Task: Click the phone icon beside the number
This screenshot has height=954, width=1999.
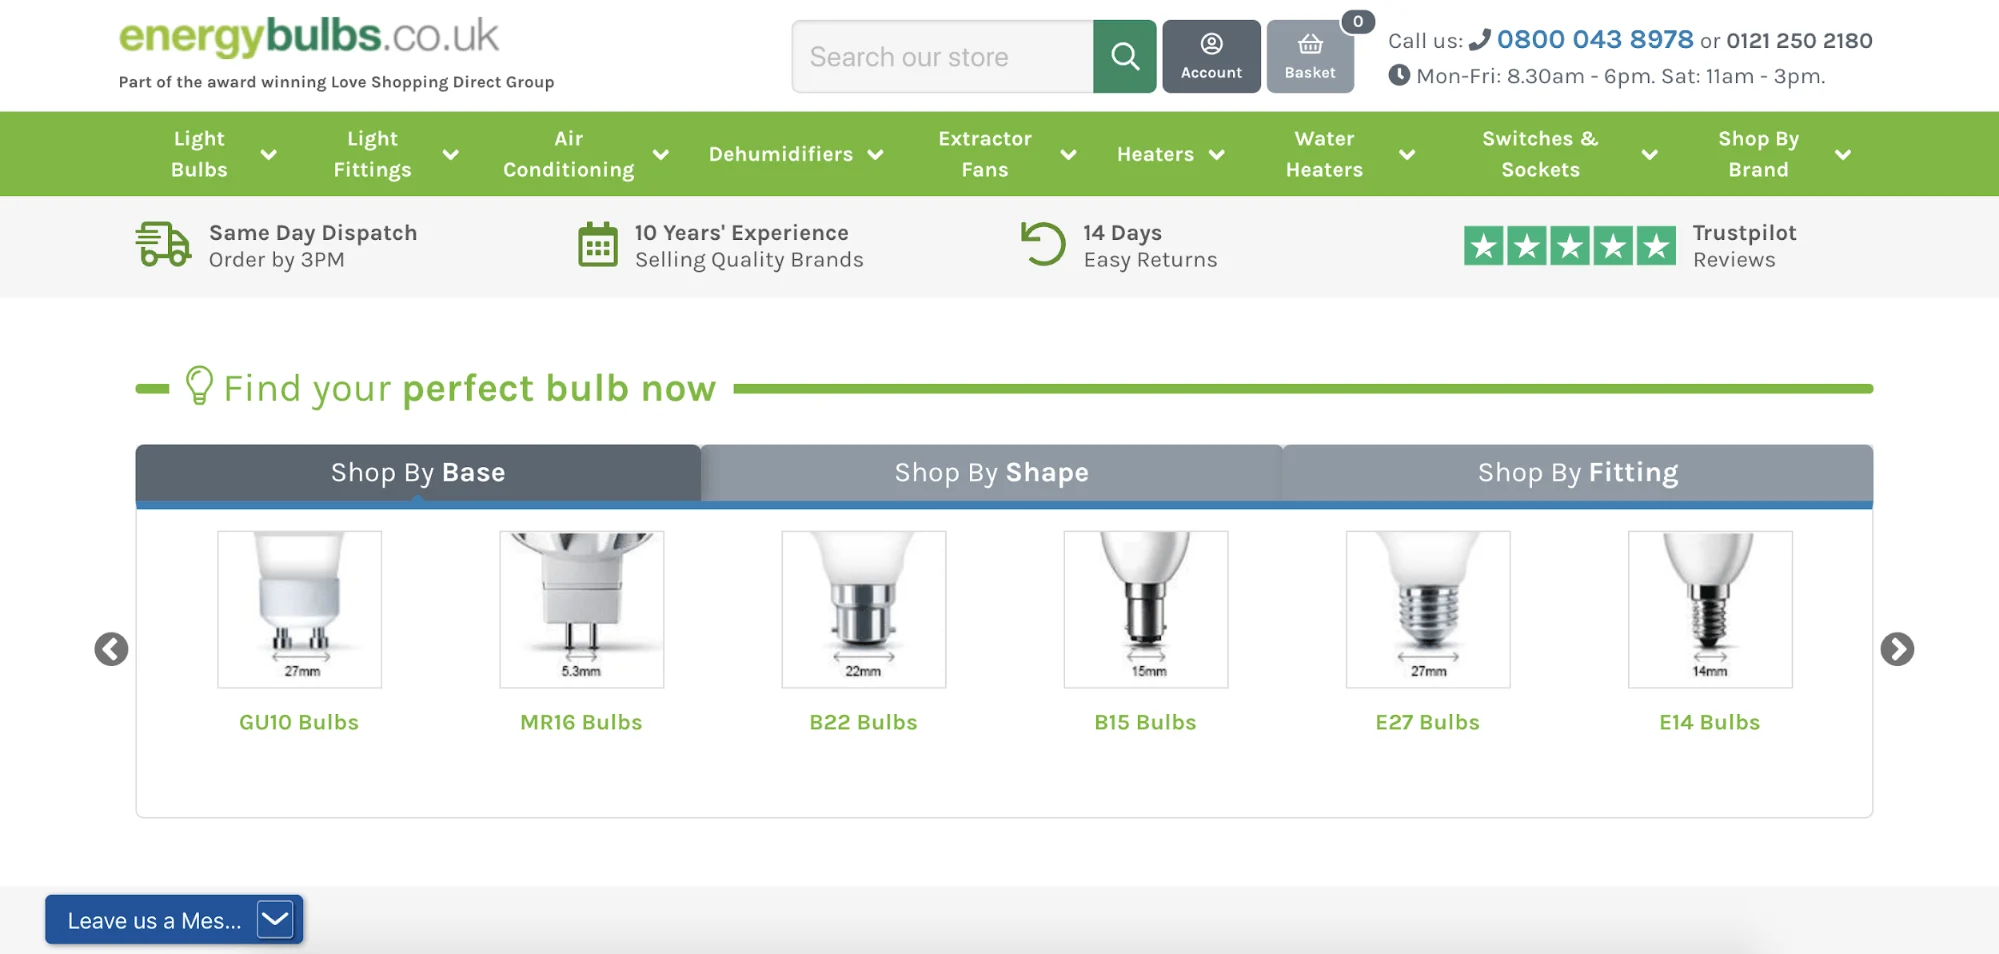Action: (1480, 40)
